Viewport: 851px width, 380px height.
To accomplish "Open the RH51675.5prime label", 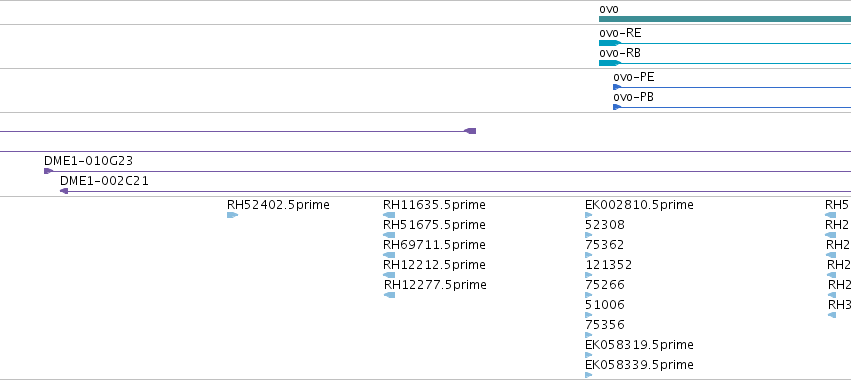I will point(434,225).
